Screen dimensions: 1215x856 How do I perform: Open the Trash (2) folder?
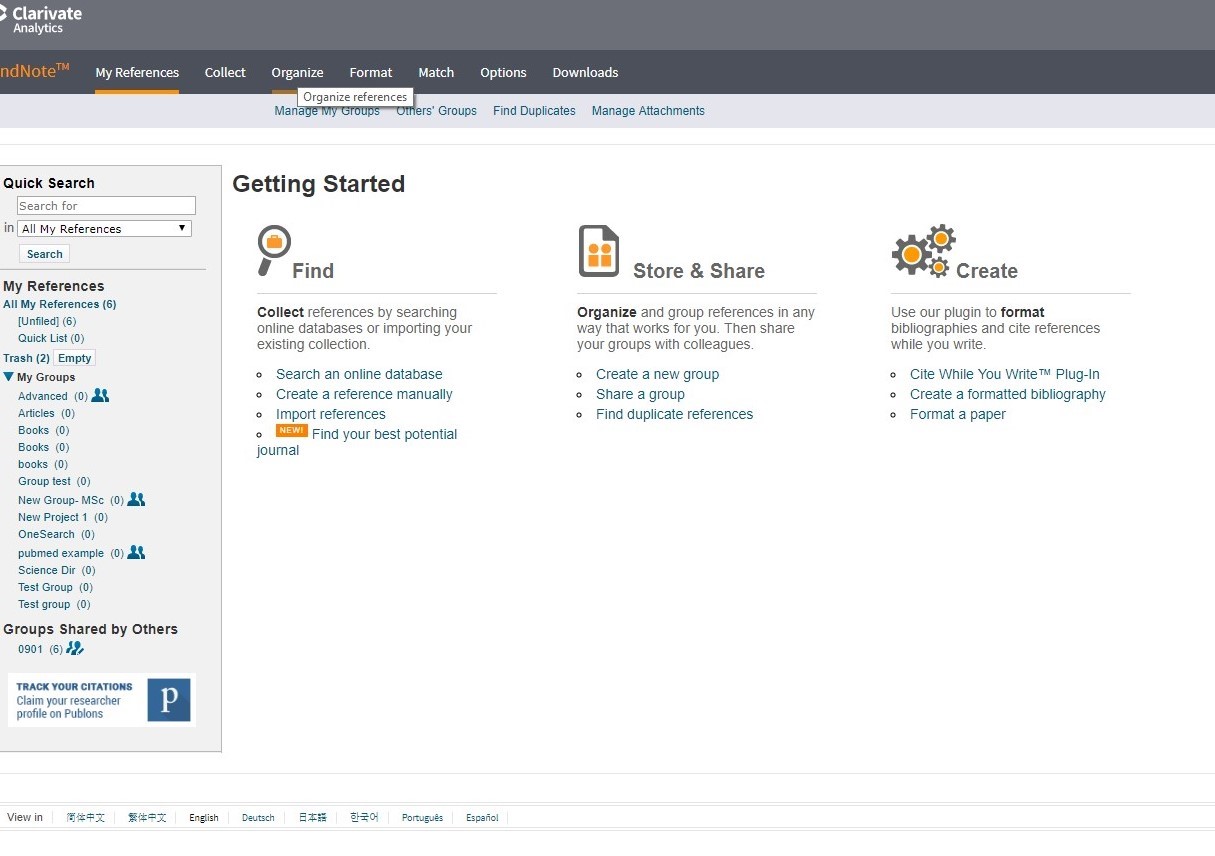pos(26,358)
